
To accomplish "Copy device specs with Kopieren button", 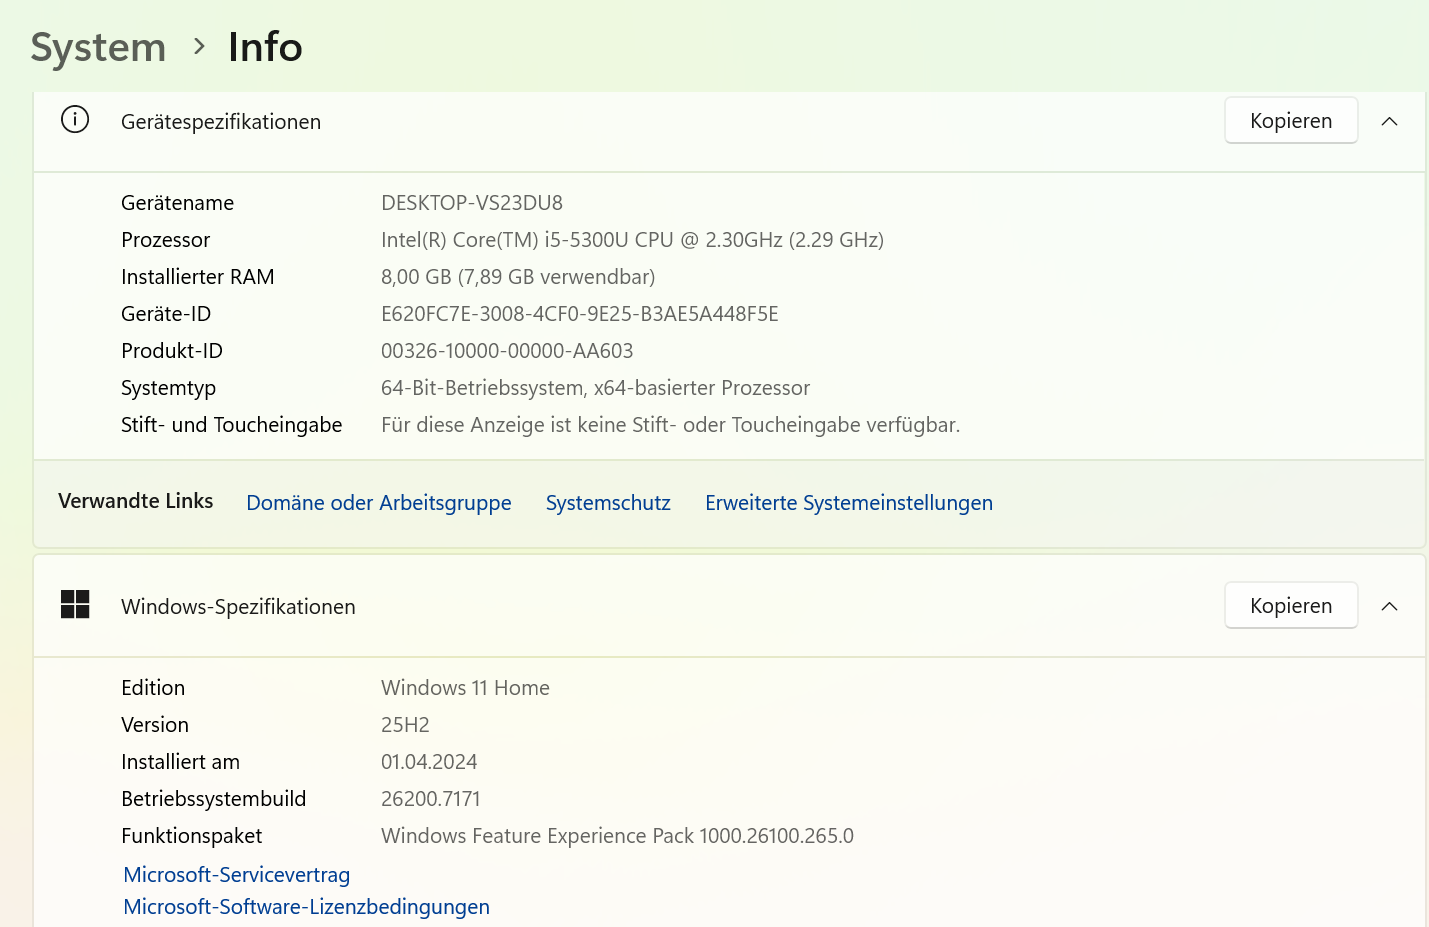I will (1291, 120).
